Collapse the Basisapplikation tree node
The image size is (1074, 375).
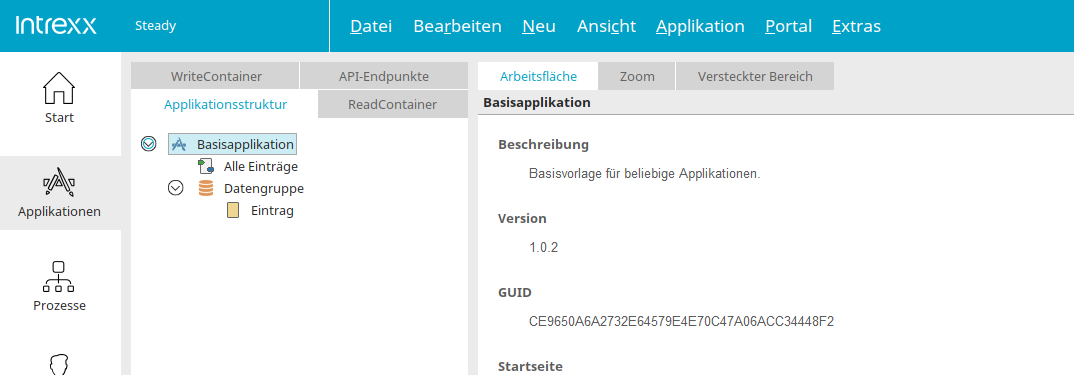click(149, 145)
